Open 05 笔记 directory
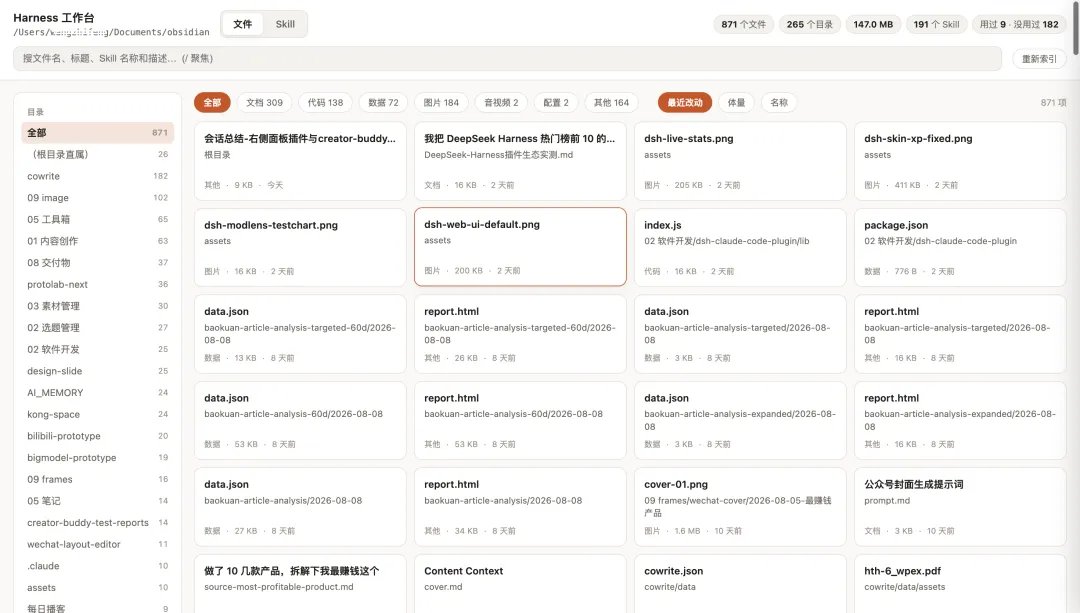Screen dimensions: 1080x613 point(97,501)
